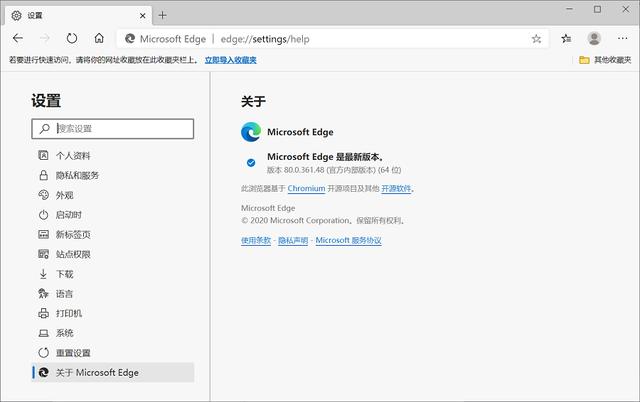Open 个人资料 settings section
The width and height of the screenshot is (640, 402).
pos(113,155)
